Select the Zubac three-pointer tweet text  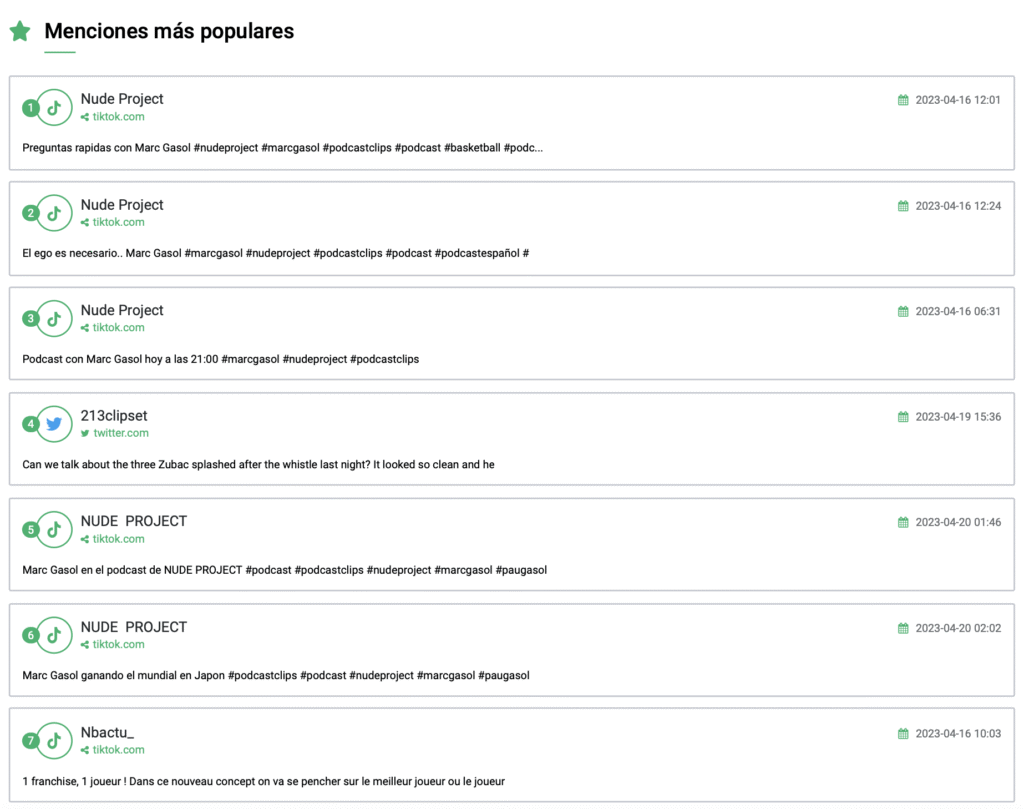click(x=258, y=464)
